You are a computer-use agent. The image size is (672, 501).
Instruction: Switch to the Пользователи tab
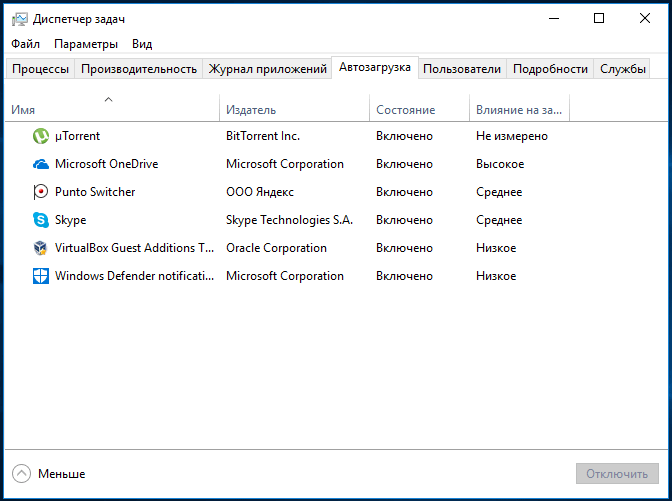pos(462,69)
